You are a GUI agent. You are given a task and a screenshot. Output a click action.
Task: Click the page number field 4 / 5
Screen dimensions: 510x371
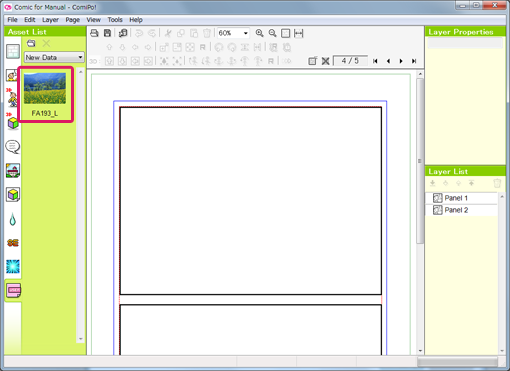click(x=350, y=61)
